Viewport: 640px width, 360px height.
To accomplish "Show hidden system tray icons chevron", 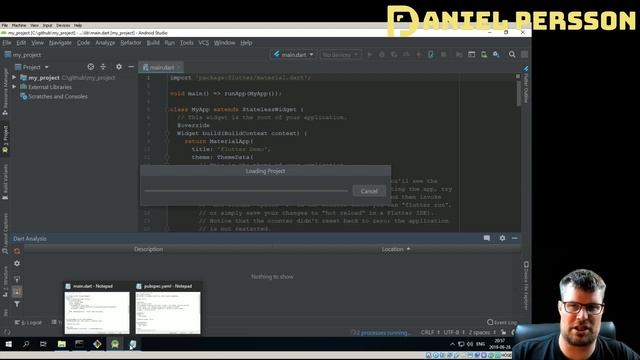I will pyautogui.click(x=452, y=344).
